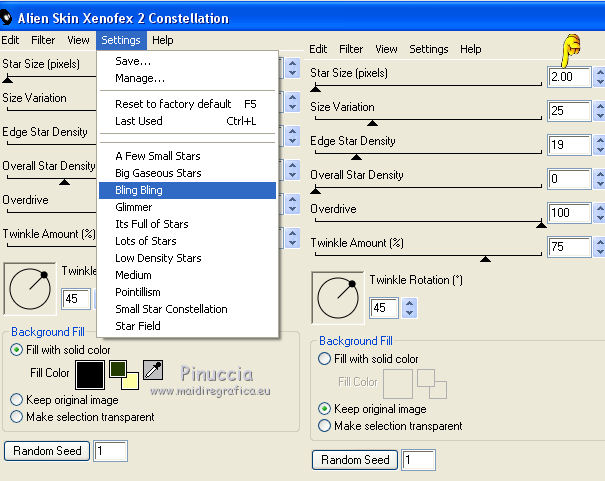Click the left Twinkle Rotation dial
Screen dimensions: 605x481
click(x=30, y=289)
